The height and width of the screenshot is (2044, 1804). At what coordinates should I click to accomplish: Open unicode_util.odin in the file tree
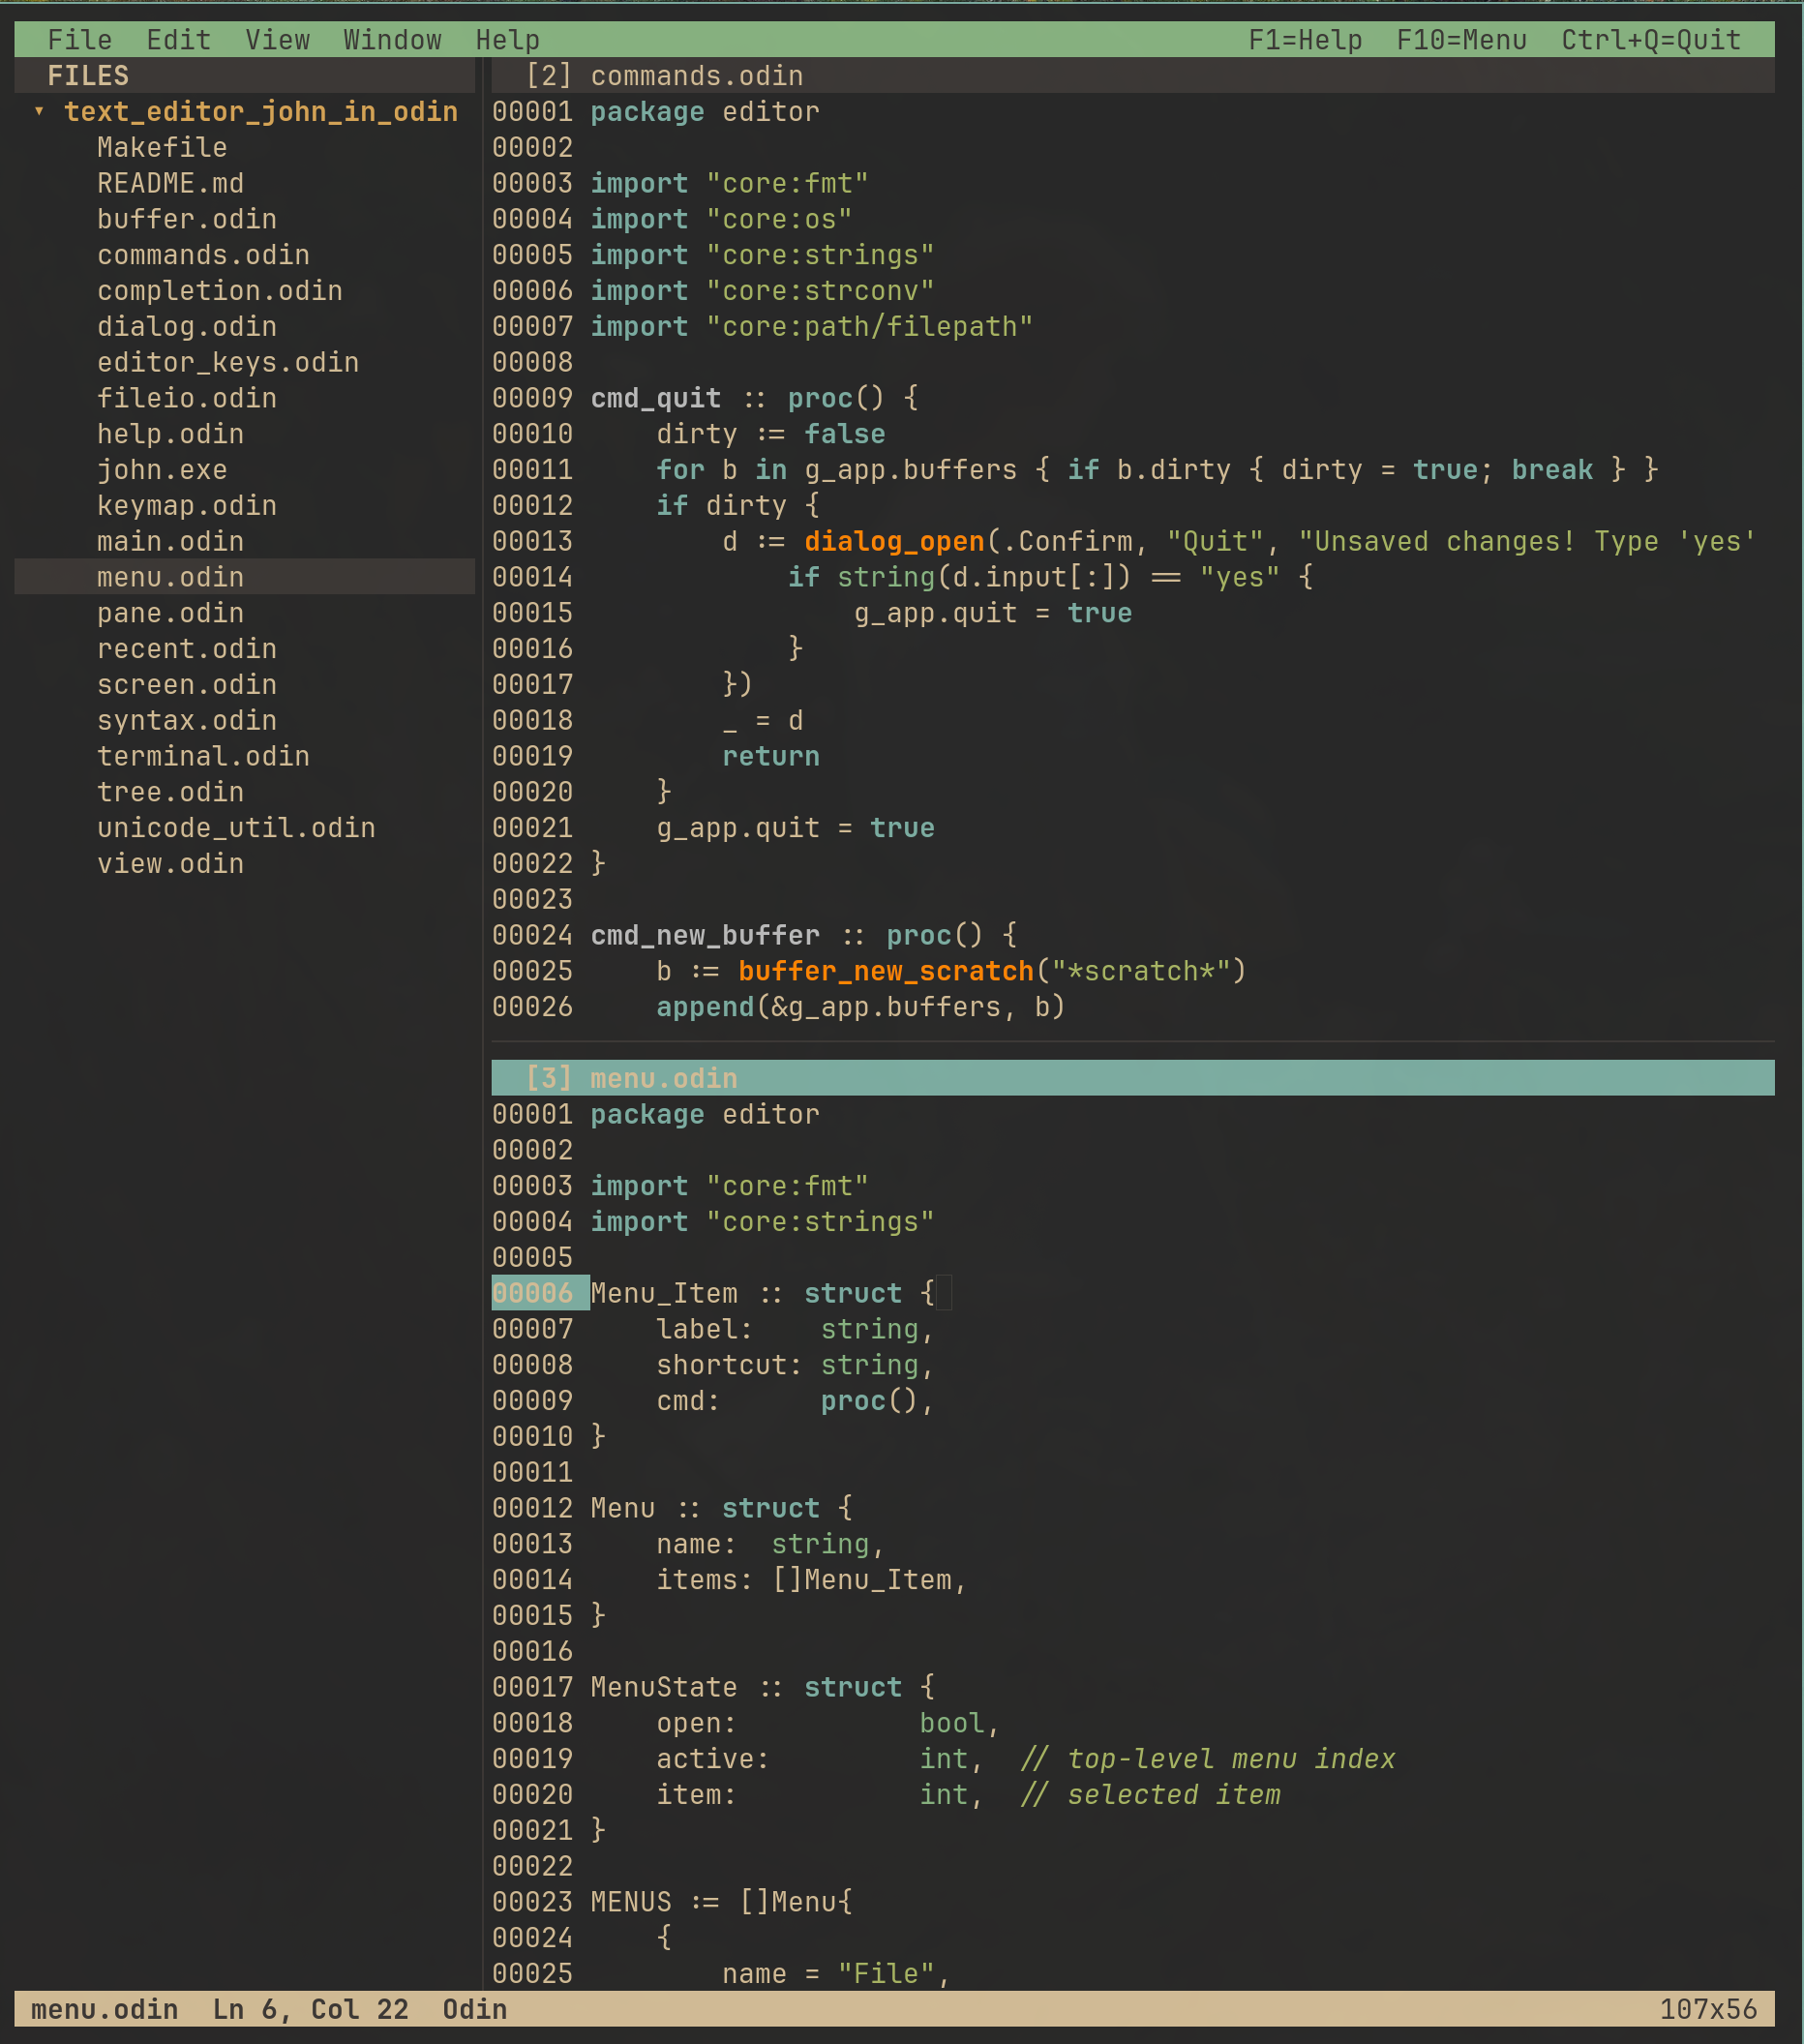point(236,829)
